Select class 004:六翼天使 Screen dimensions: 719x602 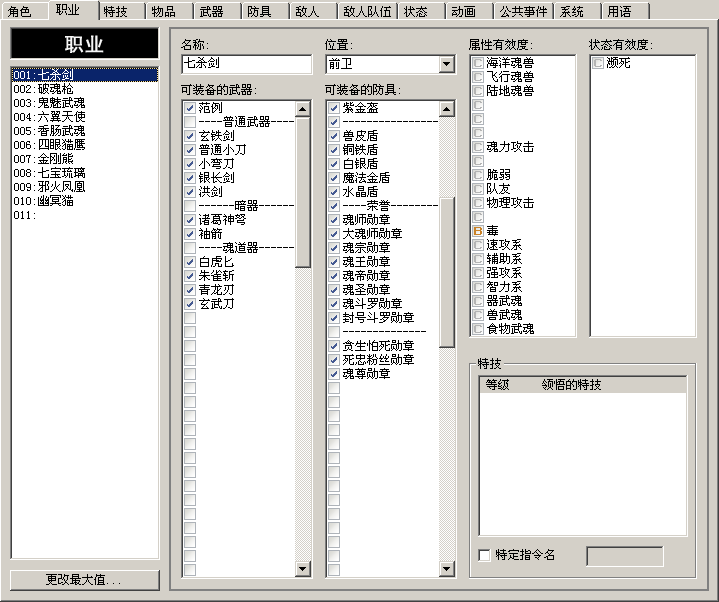(x=85, y=117)
